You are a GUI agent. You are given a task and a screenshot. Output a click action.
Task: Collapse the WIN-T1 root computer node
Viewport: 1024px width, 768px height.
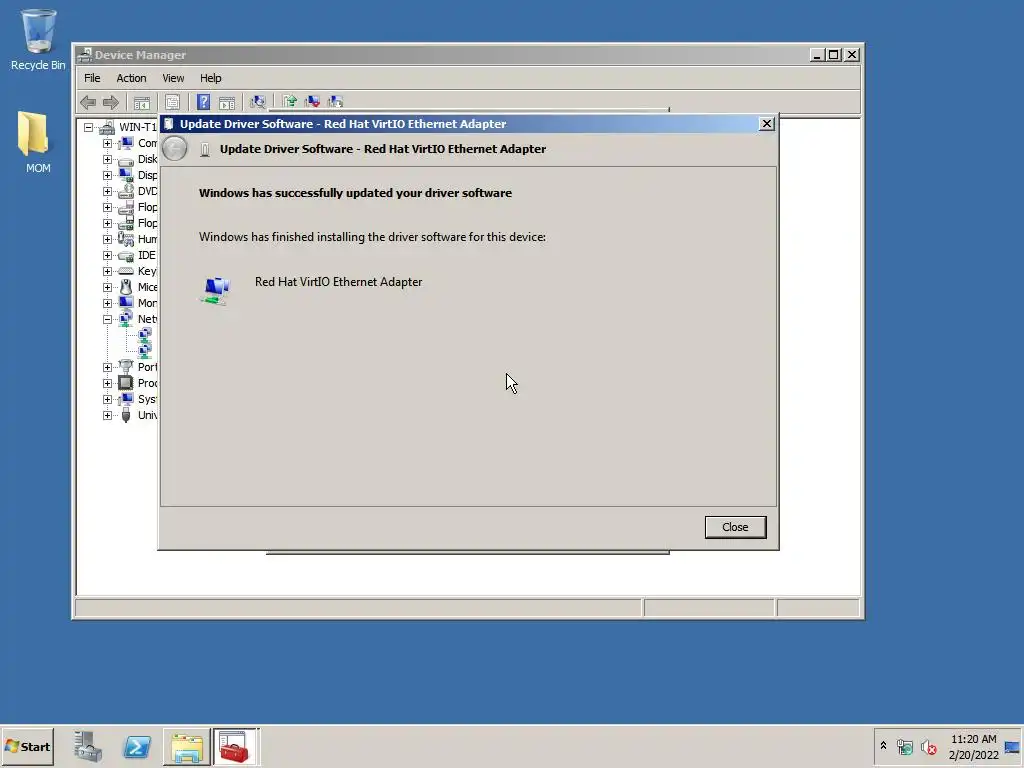(x=88, y=127)
